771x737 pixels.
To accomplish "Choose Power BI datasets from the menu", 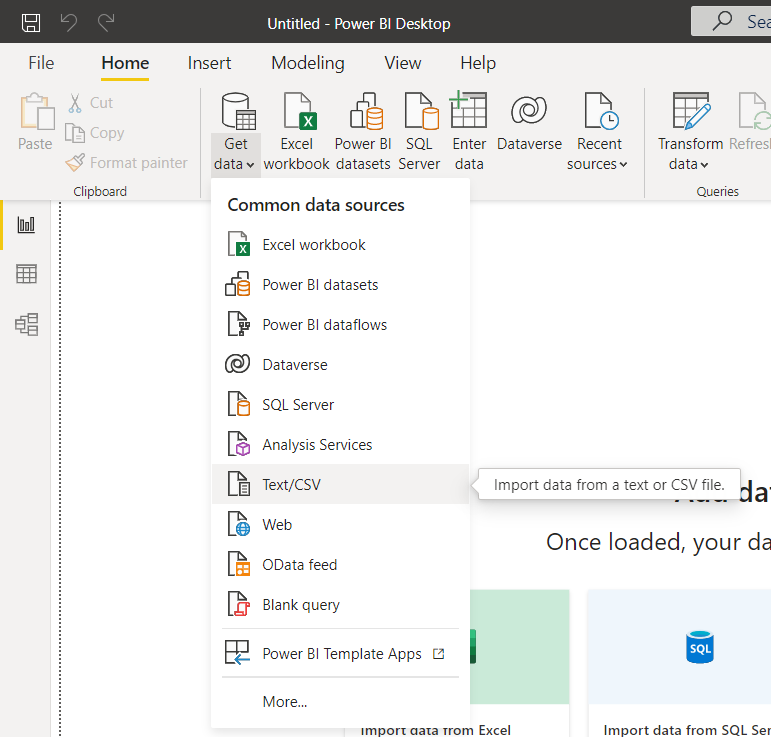I will (340, 285).
